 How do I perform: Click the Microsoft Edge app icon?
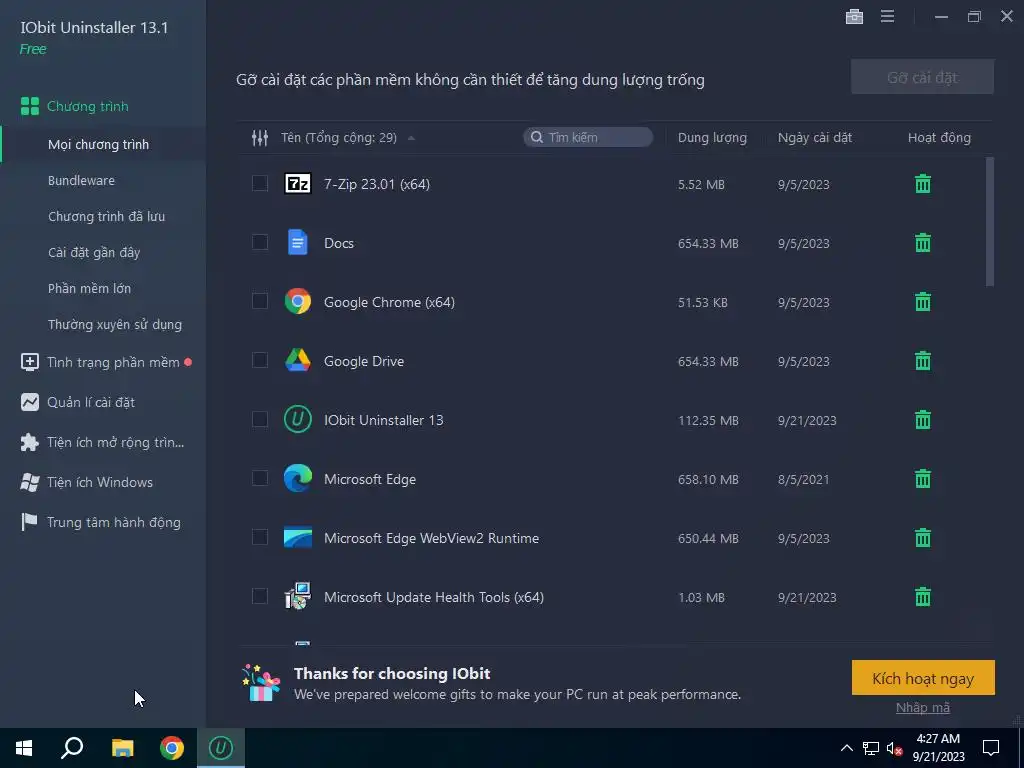(298, 479)
